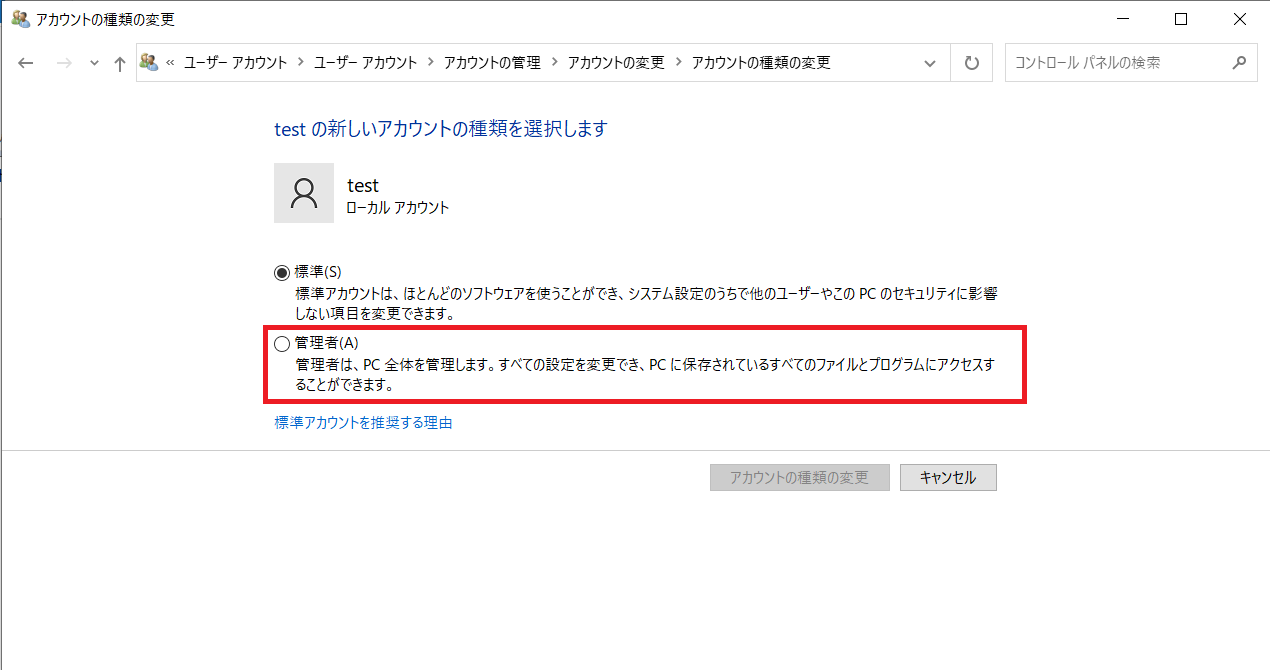Viewport: 1270px width, 670px height.
Task: Click アカウントの管理 breadcrumb
Action: click(x=492, y=62)
